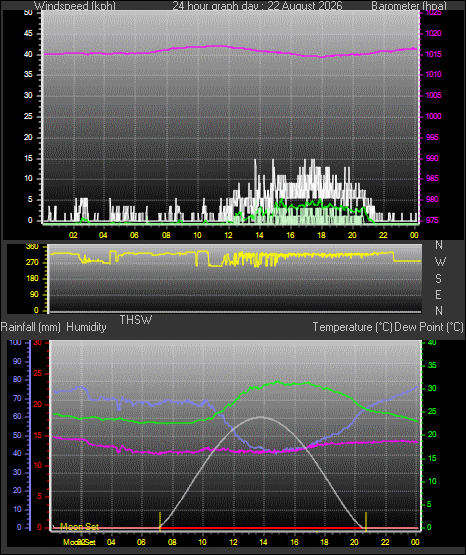Click the THSW label
Viewport: 466px width, 555px height.
(136, 320)
